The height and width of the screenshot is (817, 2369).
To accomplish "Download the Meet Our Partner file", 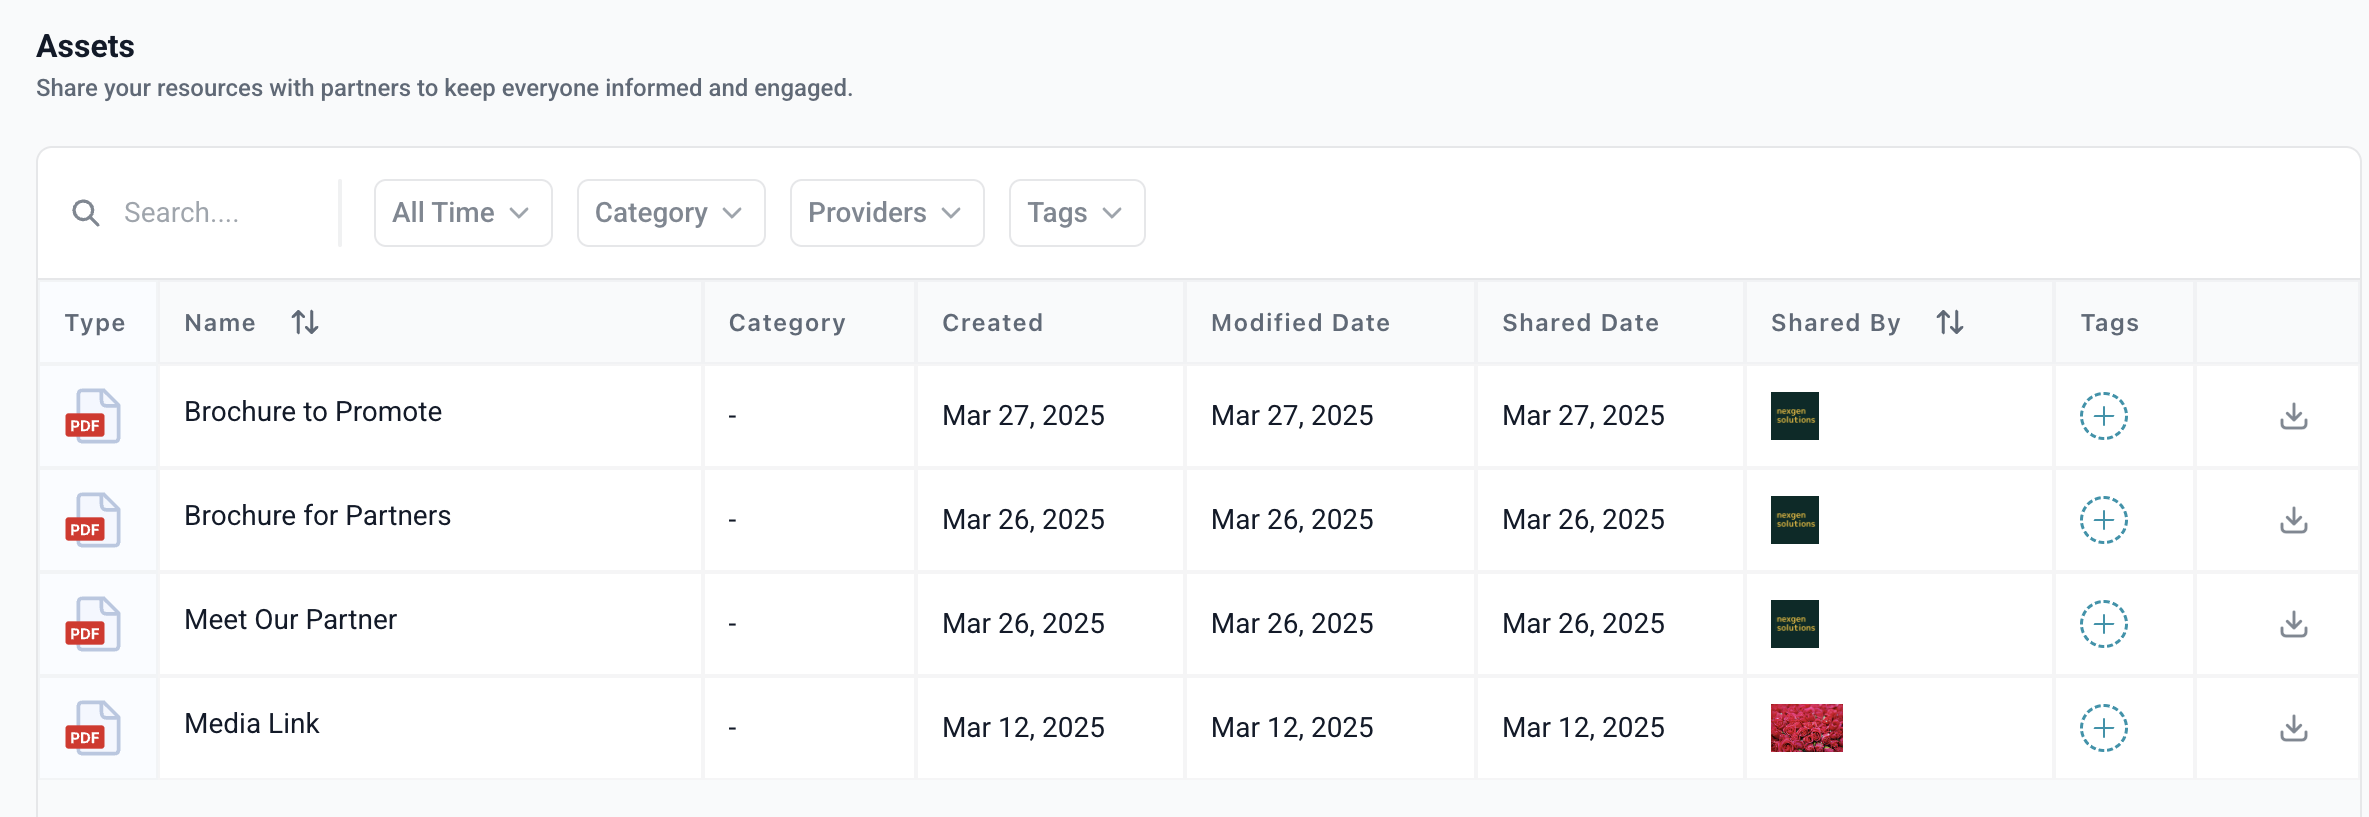I will (x=2293, y=624).
